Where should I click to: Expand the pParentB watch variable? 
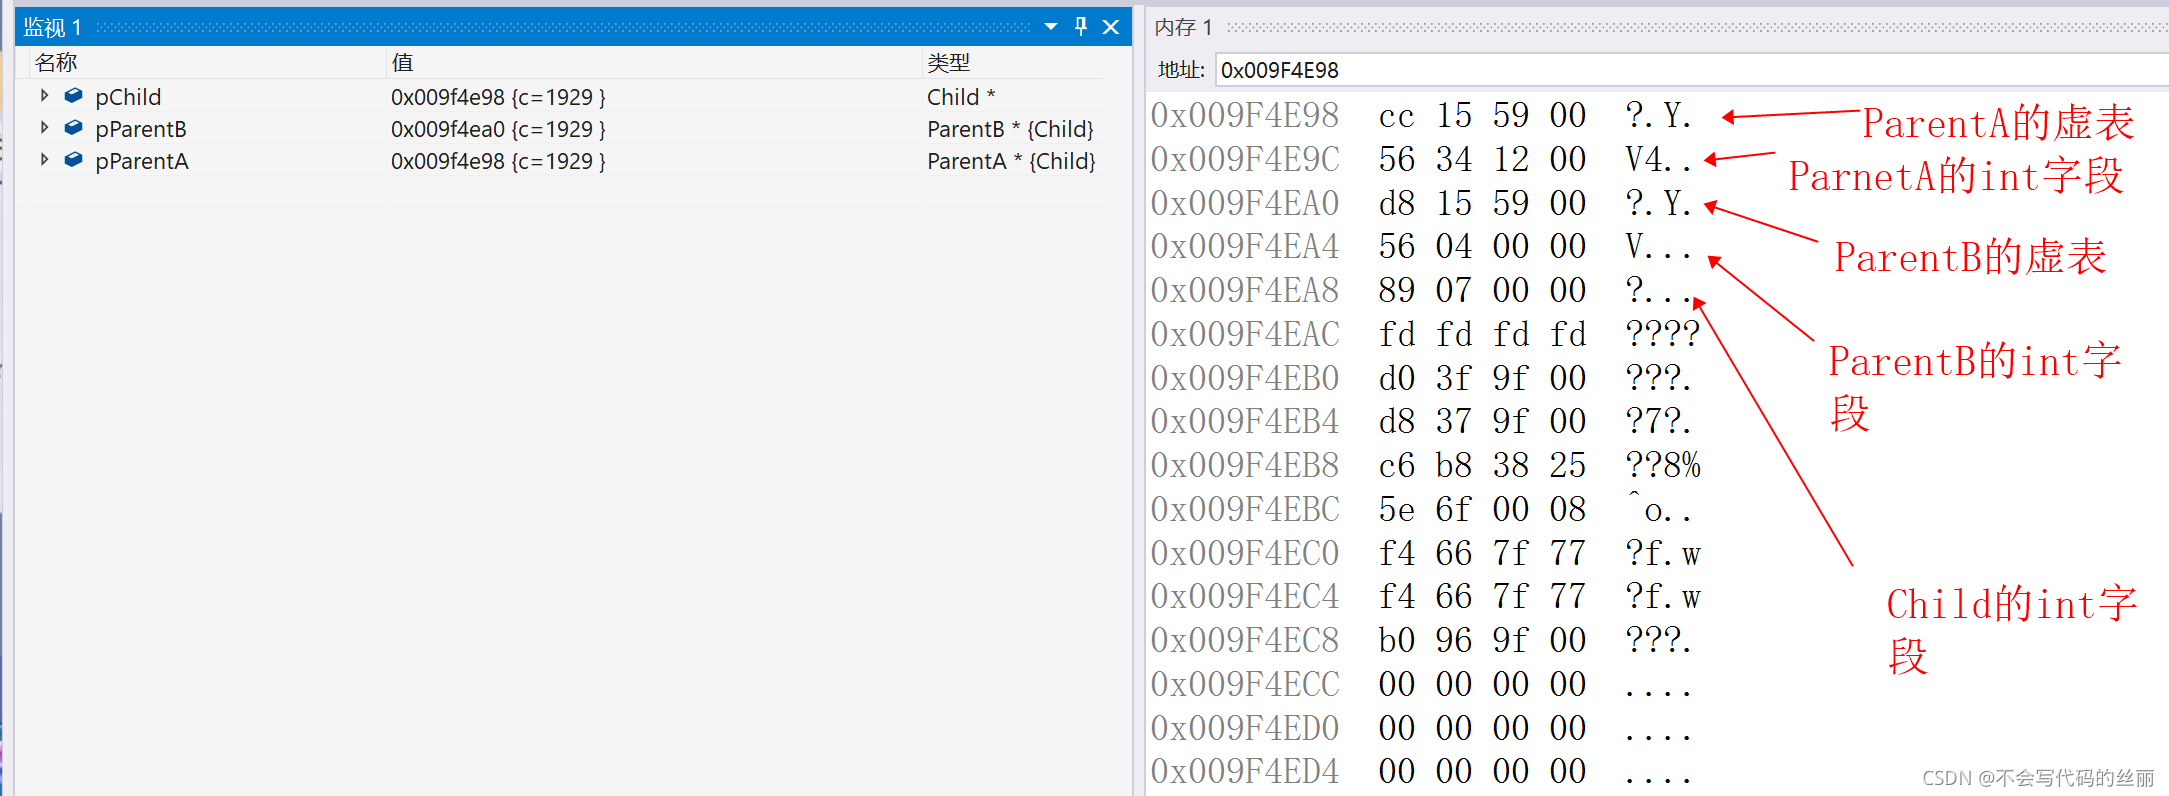[44, 128]
